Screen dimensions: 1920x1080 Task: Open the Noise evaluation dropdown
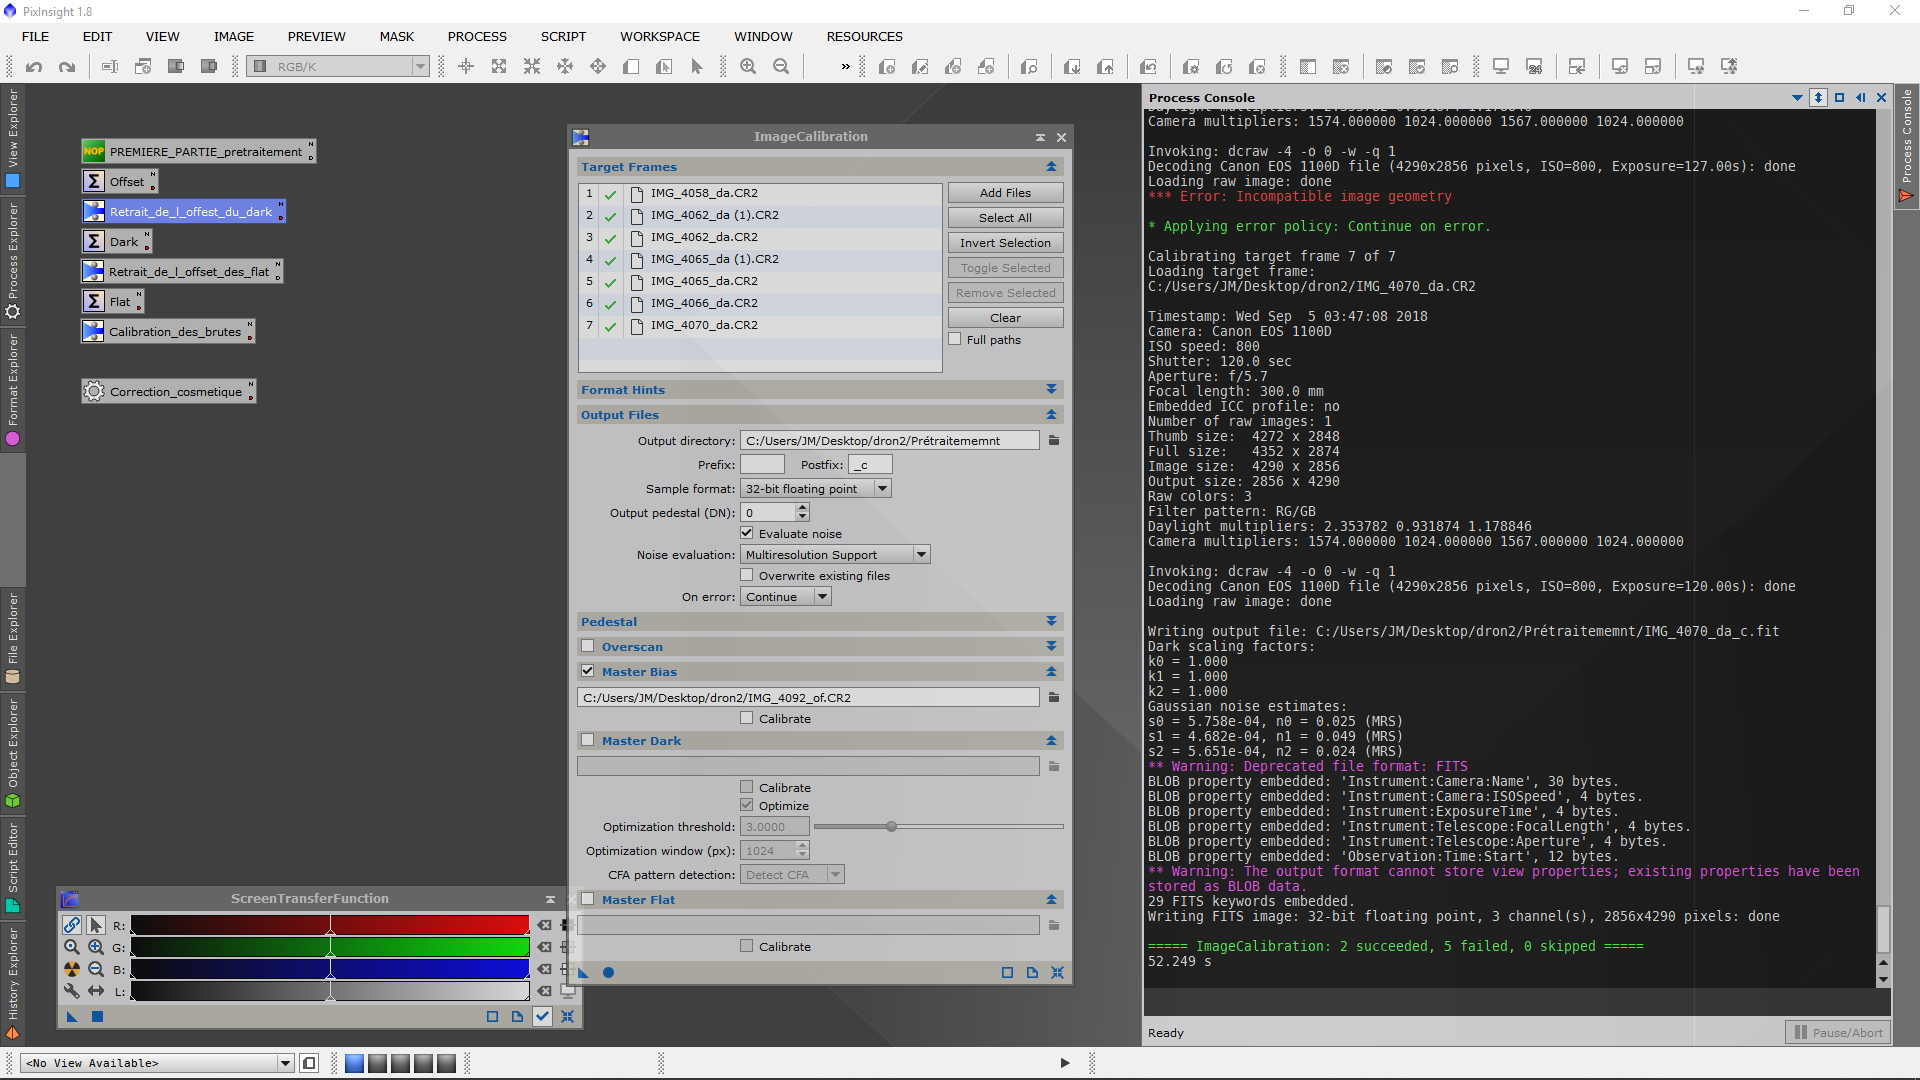[x=835, y=554]
